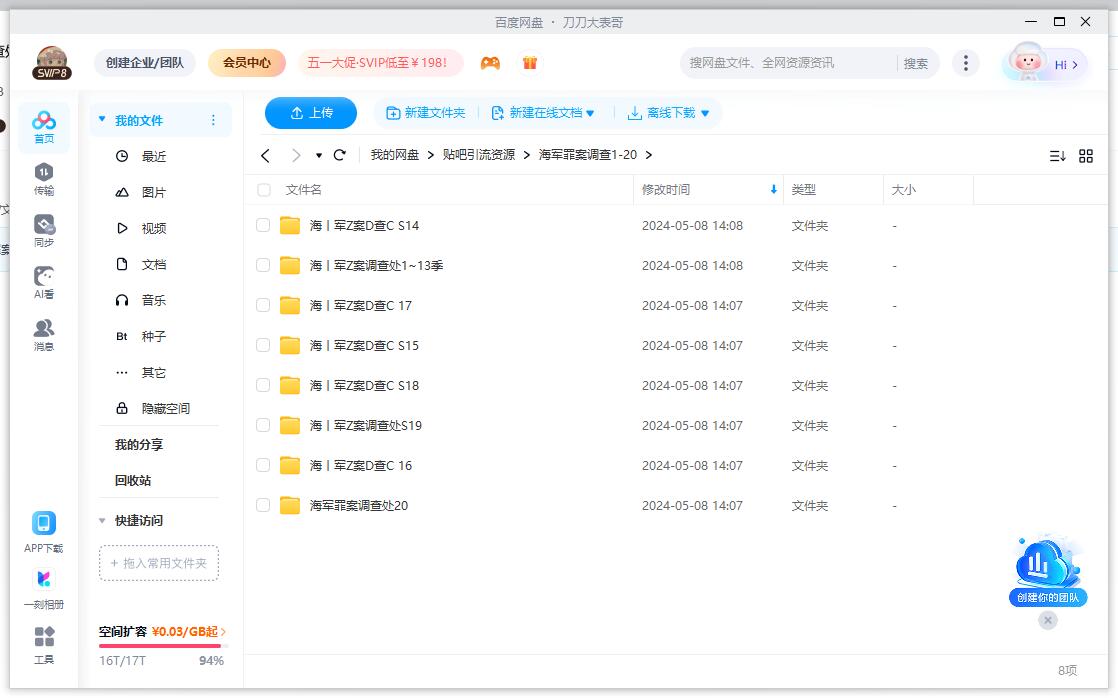
Task: Open the 首页 home icon in the sidebar
Action: (x=43, y=128)
